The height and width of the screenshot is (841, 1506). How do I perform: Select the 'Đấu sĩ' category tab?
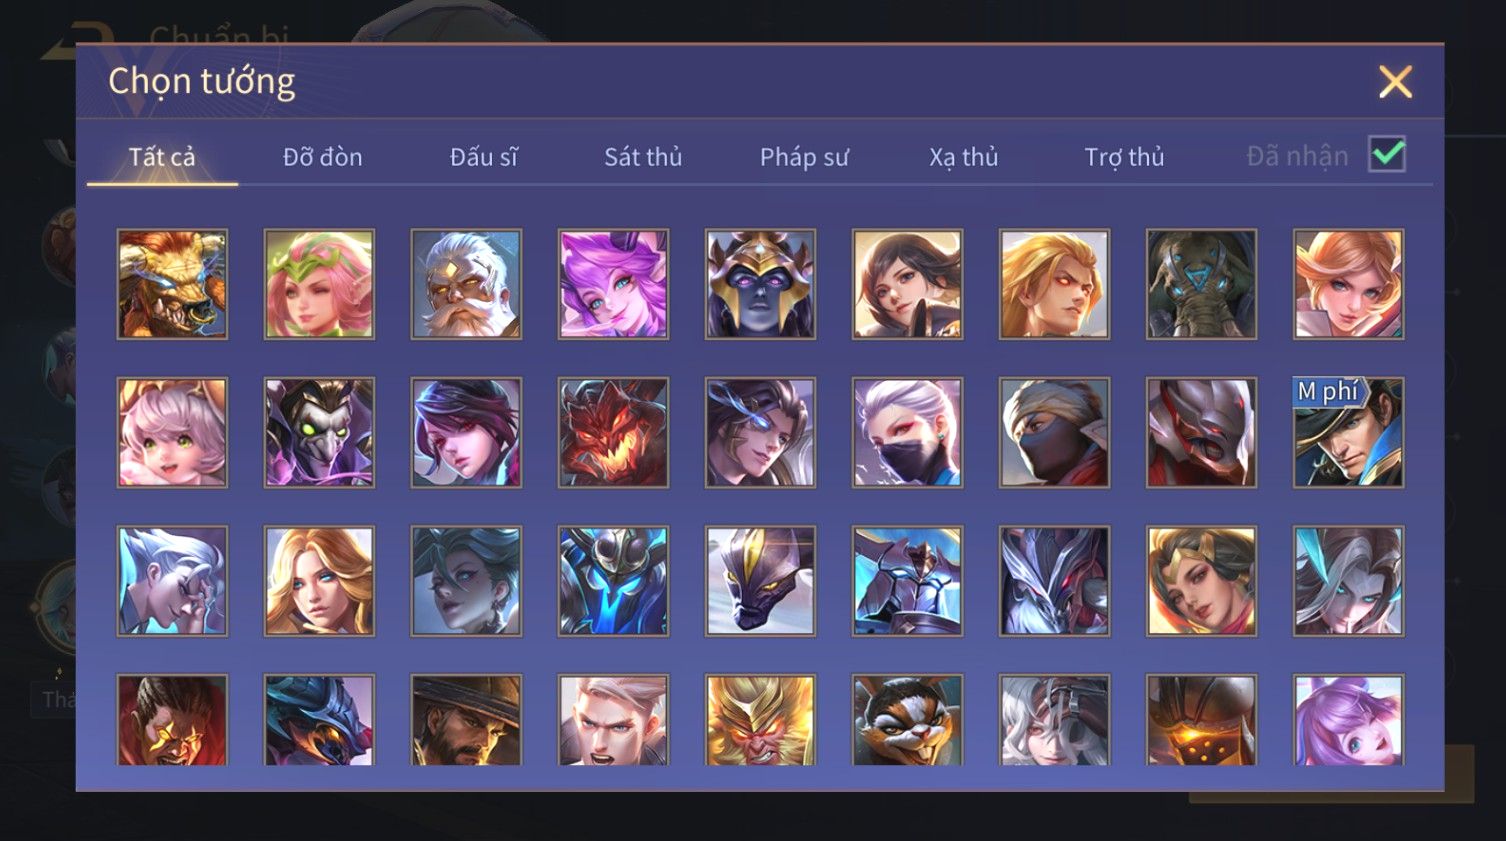coord(483,157)
